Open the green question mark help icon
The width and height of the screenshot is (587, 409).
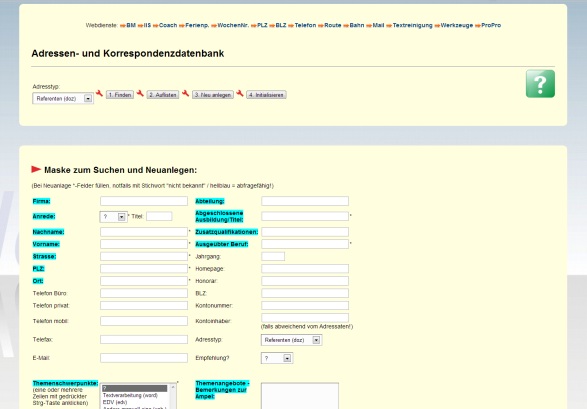[x=540, y=83]
